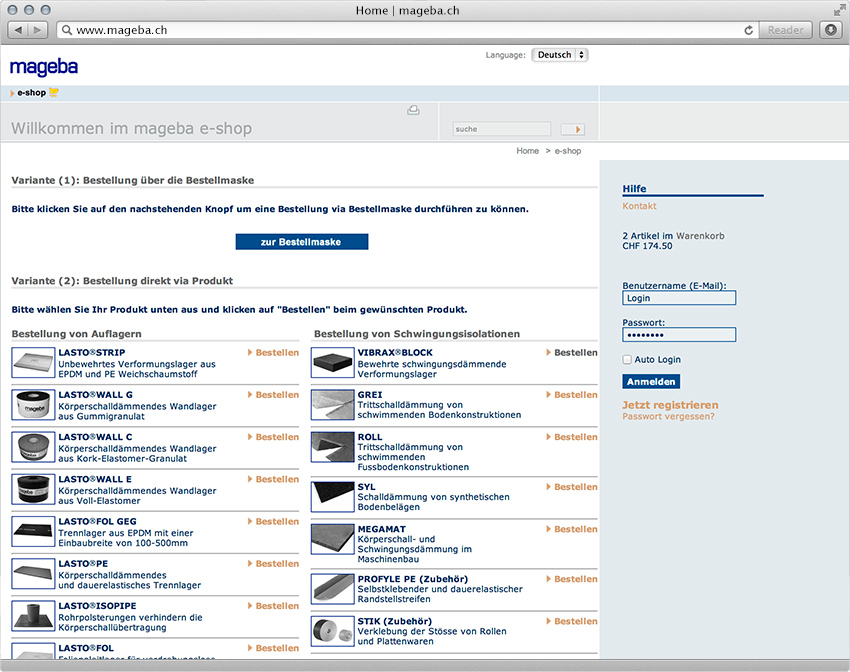Open the SYL product thumbnail

click(332, 497)
